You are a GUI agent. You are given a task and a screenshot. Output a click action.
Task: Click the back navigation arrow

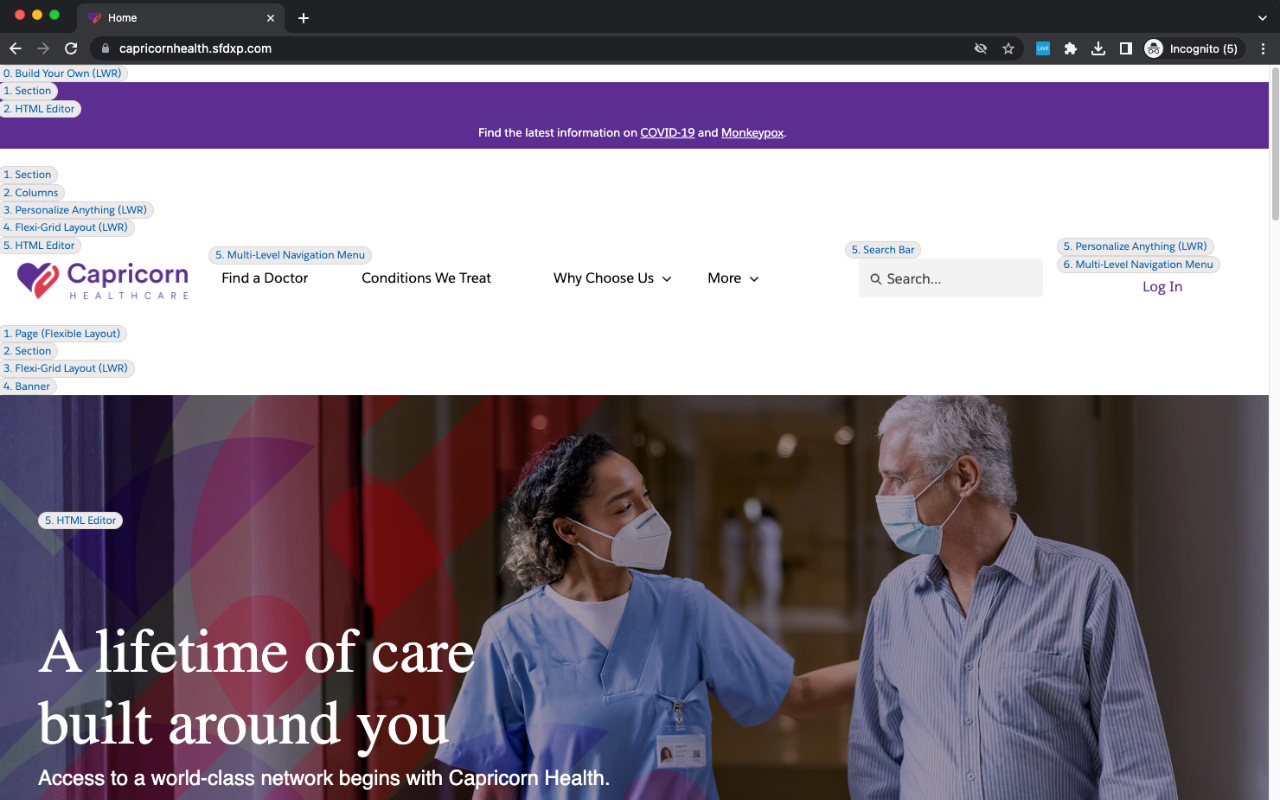[15, 48]
